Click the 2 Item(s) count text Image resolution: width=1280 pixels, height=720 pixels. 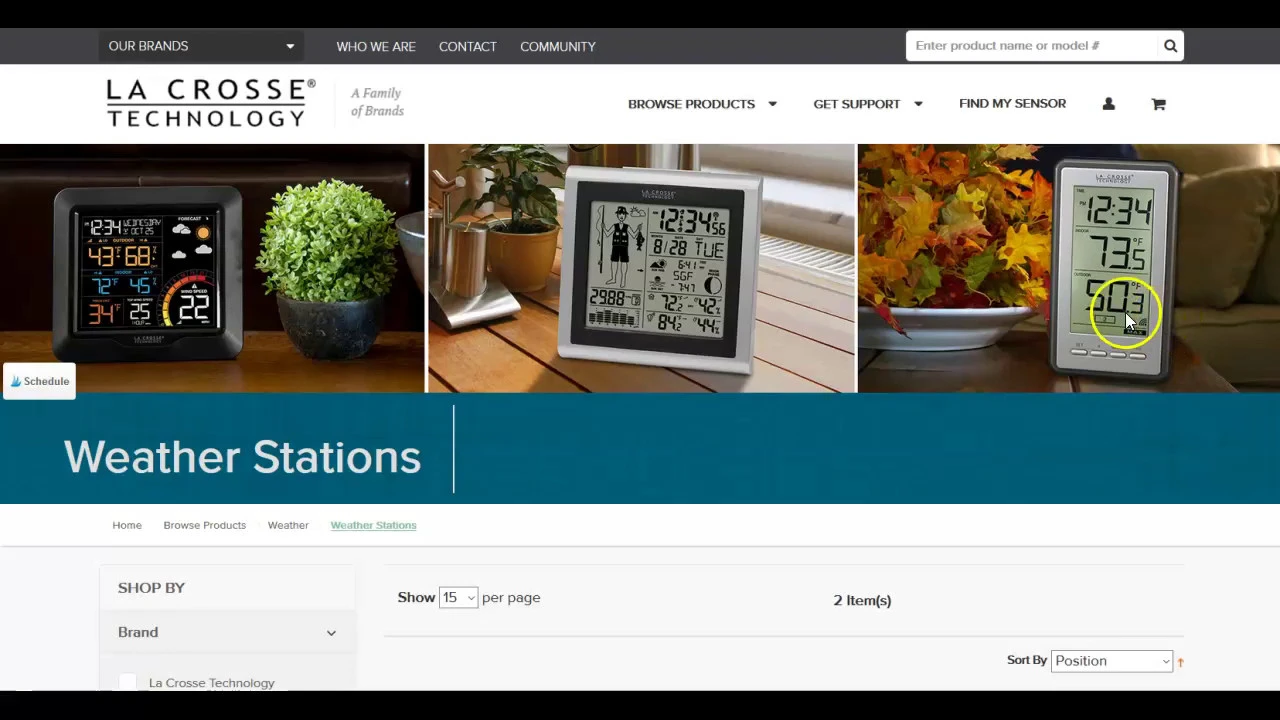coord(862,600)
